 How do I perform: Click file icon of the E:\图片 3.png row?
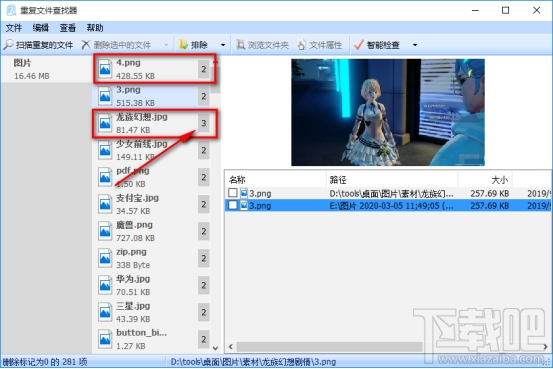click(244, 205)
